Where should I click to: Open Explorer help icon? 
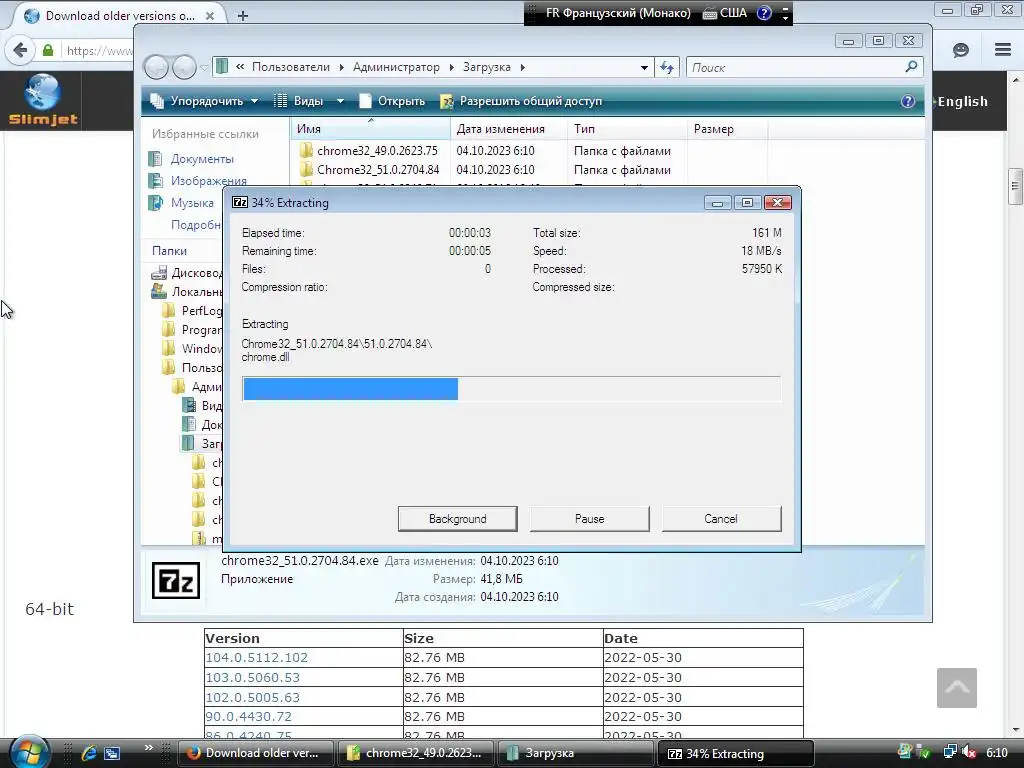tap(908, 101)
